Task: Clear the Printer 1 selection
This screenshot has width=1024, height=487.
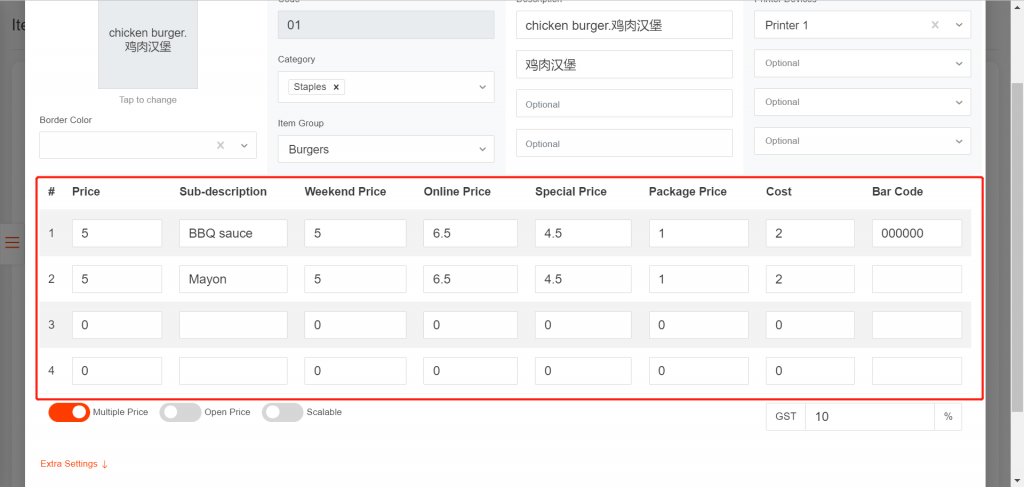Action: click(935, 25)
